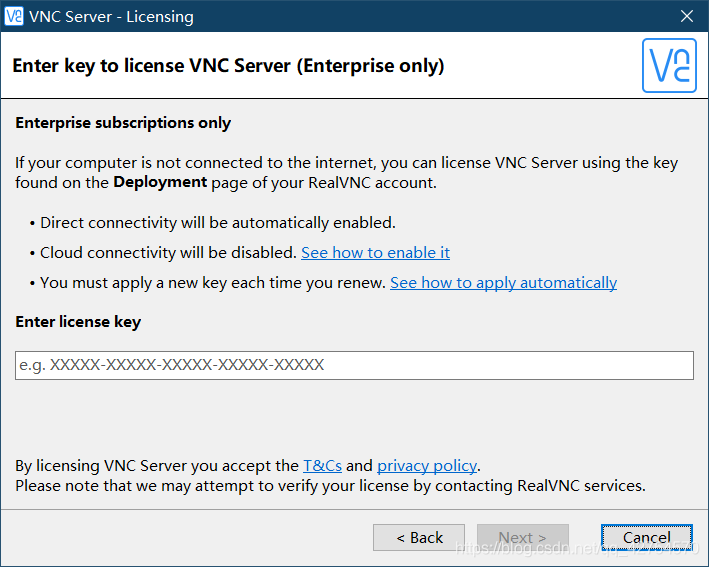Click the 'Please note that we may attempt' line
This screenshot has height=567, width=709.
pos(330,486)
